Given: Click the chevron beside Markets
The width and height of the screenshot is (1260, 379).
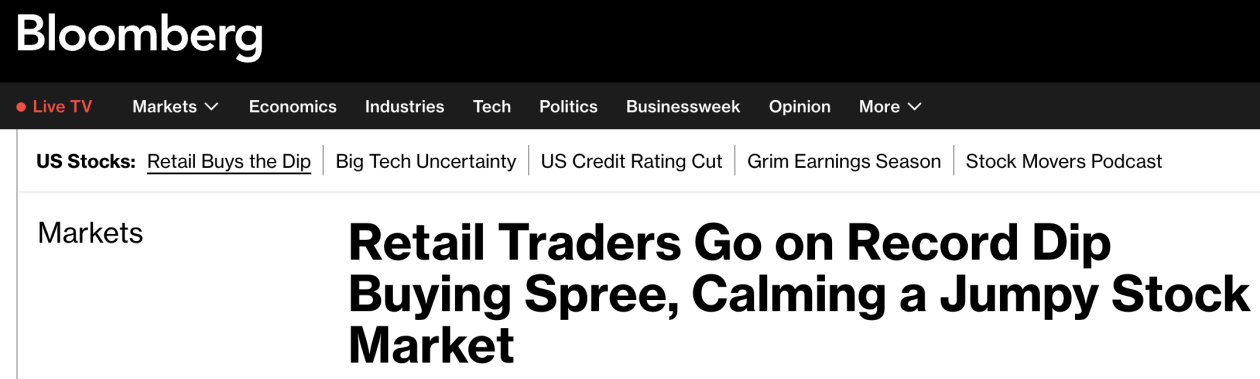Looking at the screenshot, I should [211, 107].
